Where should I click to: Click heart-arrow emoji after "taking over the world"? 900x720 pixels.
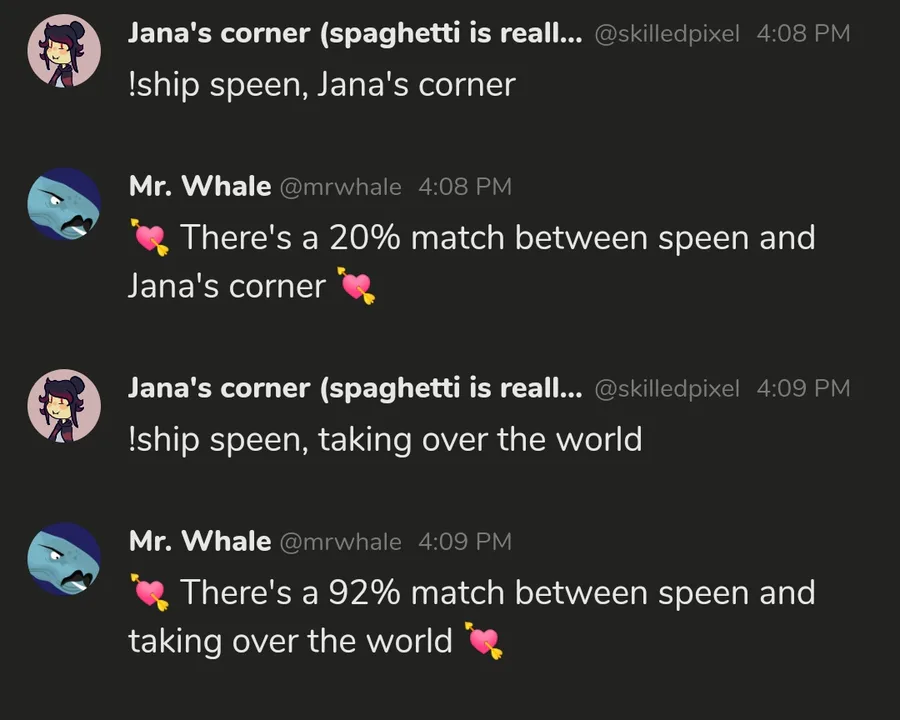pos(483,640)
